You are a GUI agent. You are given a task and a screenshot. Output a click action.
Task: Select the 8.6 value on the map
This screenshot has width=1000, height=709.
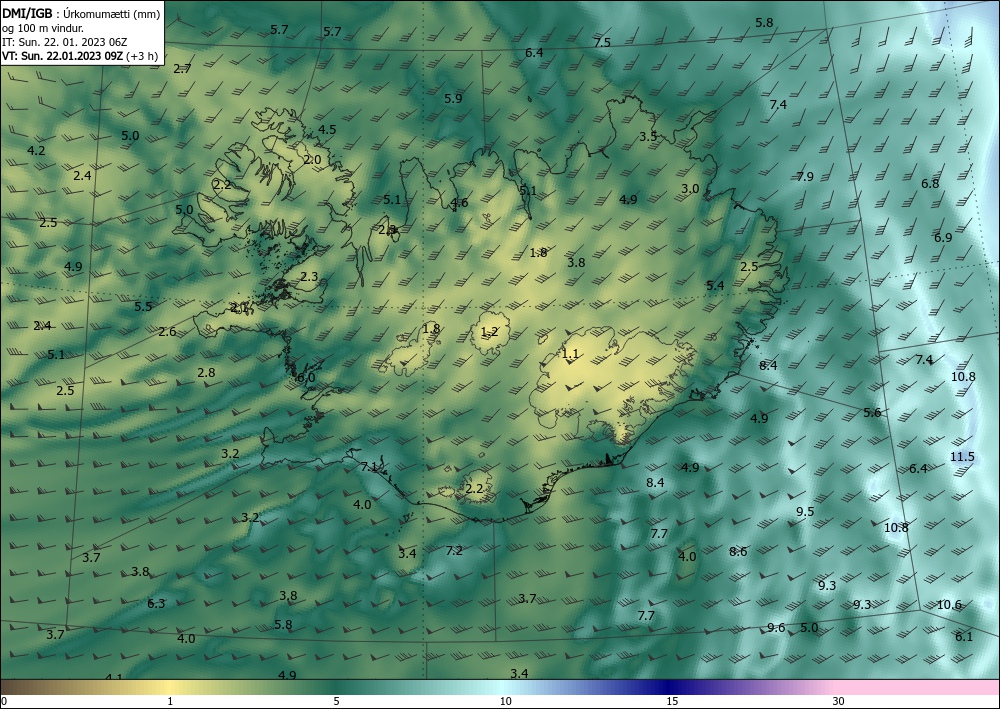coord(739,552)
